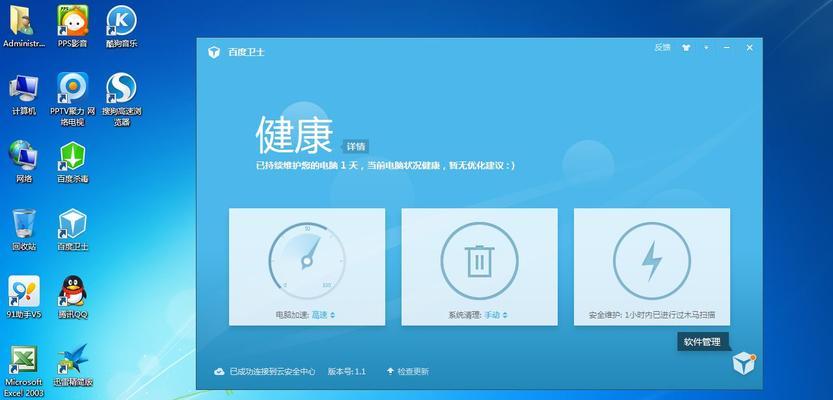This screenshot has height=400, width=833.
Task: Open 百度卫士 desktop shortcut
Action: coord(72,229)
